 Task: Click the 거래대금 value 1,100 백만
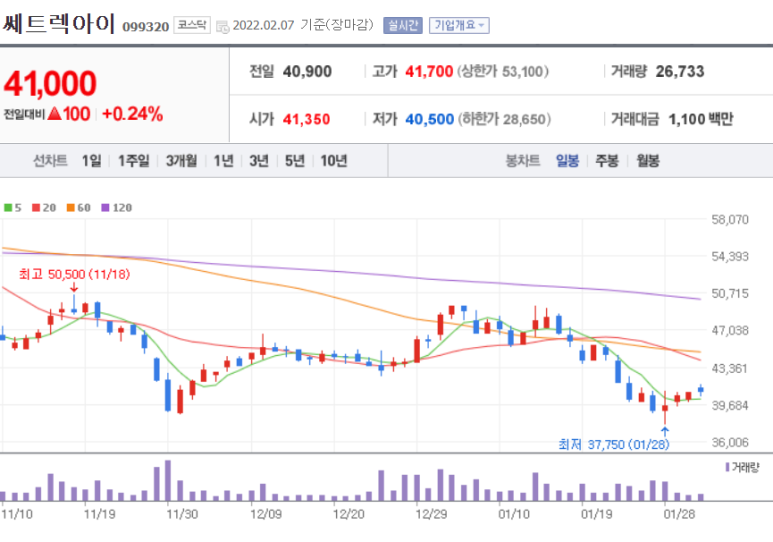point(701,119)
